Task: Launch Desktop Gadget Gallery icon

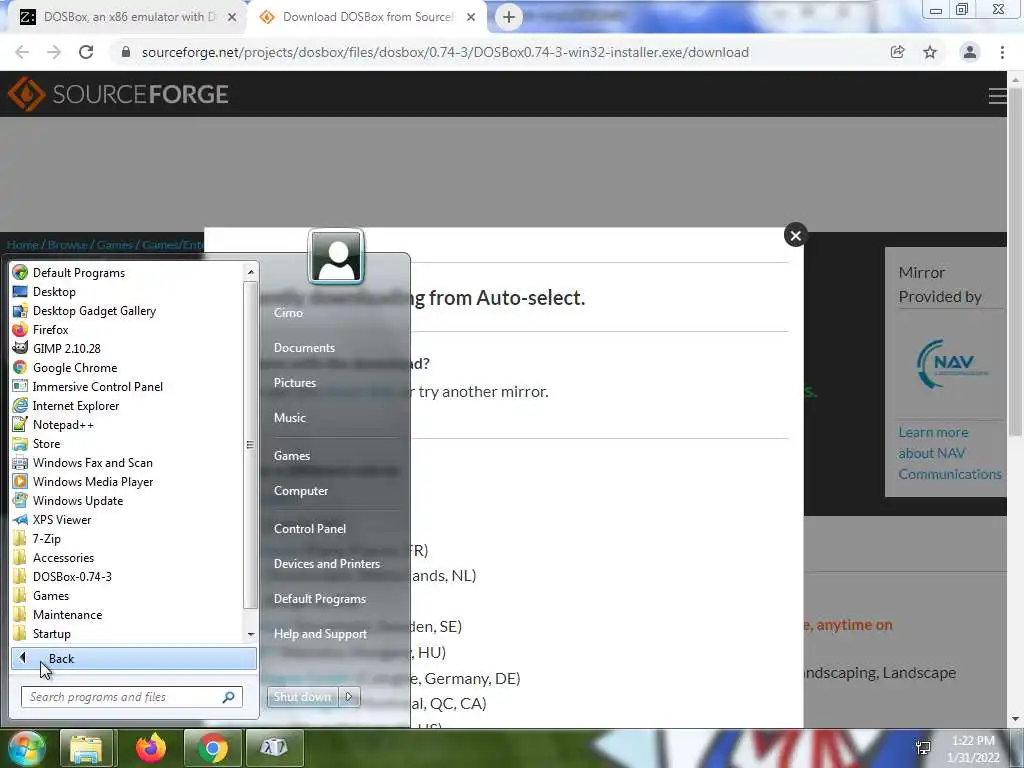Action: click(x=20, y=310)
